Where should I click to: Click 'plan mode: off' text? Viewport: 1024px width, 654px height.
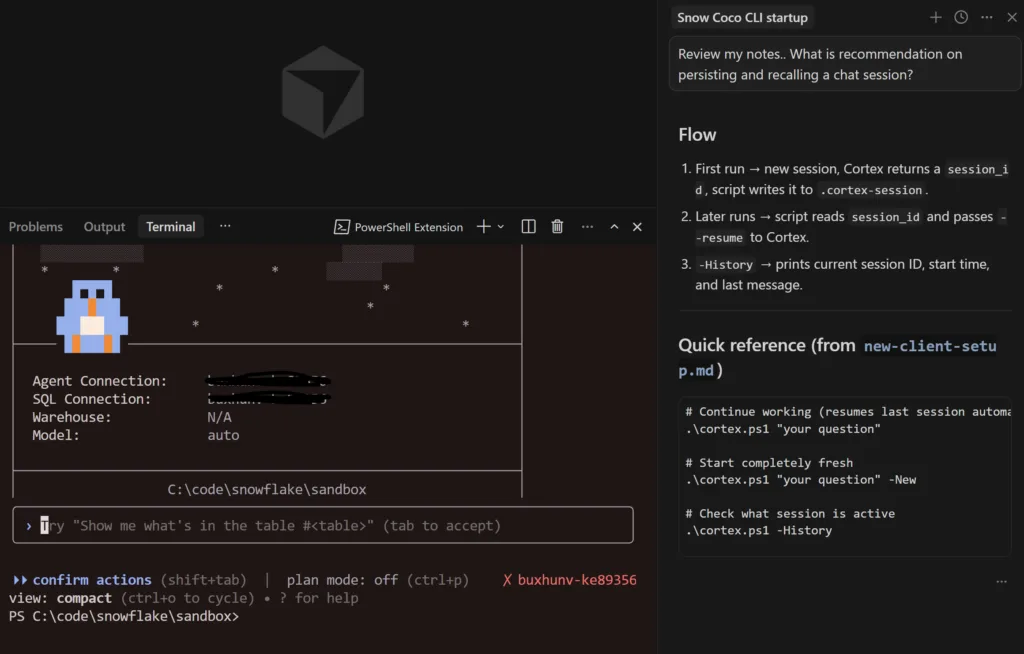click(x=342, y=580)
